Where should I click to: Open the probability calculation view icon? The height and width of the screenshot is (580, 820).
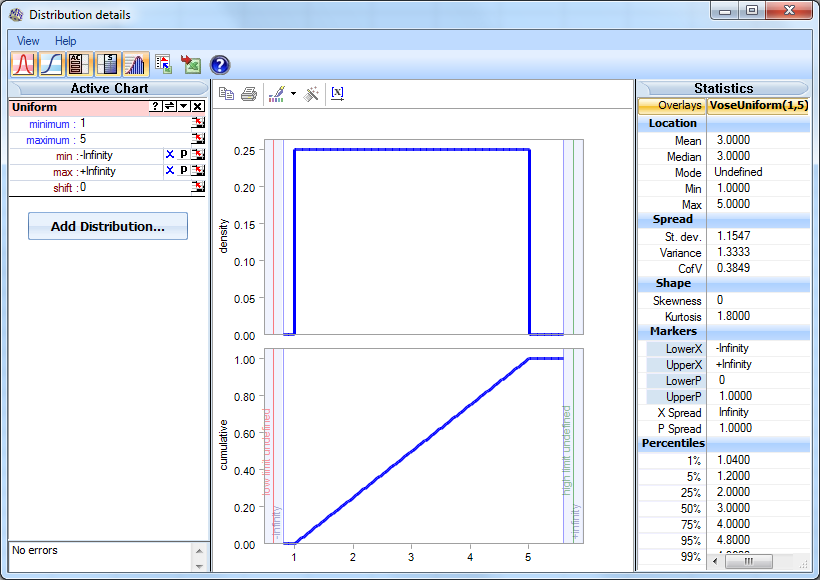coord(78,63)
